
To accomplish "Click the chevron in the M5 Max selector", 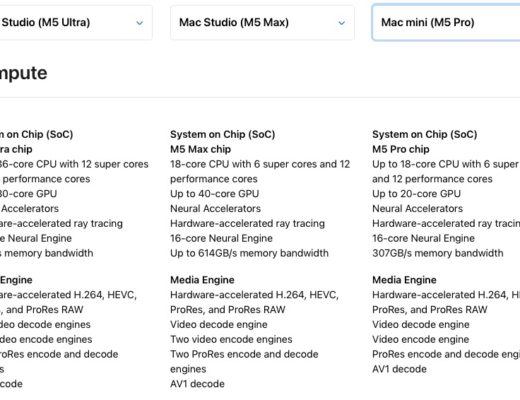I will [x=342, y=23].
